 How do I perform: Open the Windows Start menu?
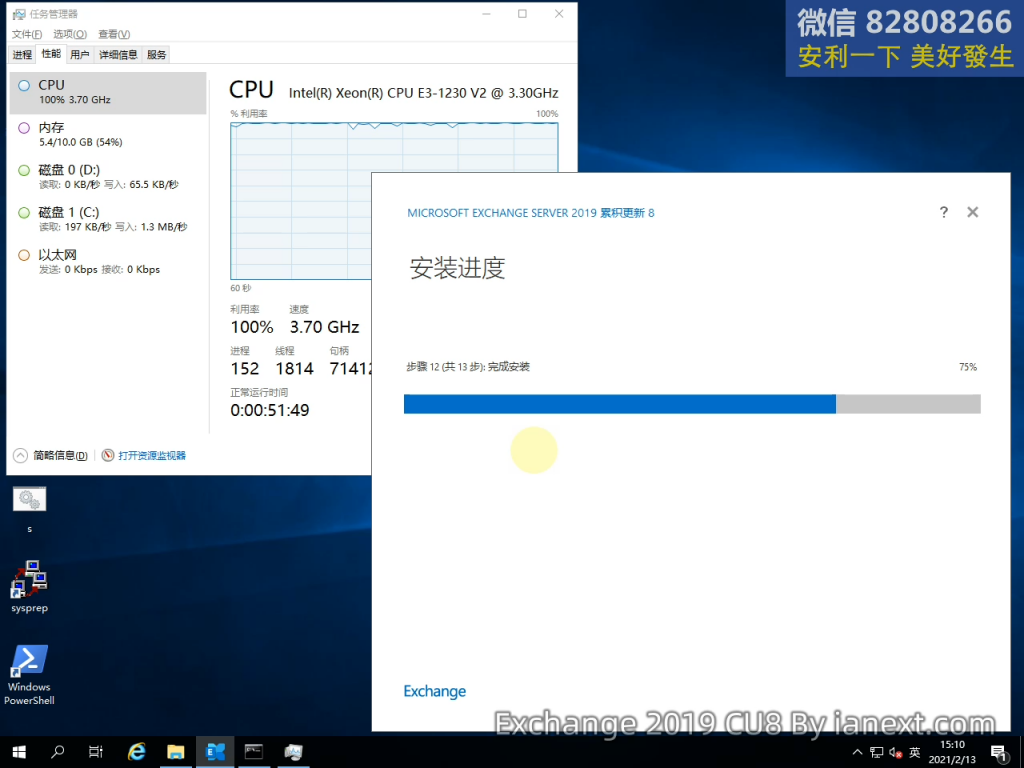19,751
